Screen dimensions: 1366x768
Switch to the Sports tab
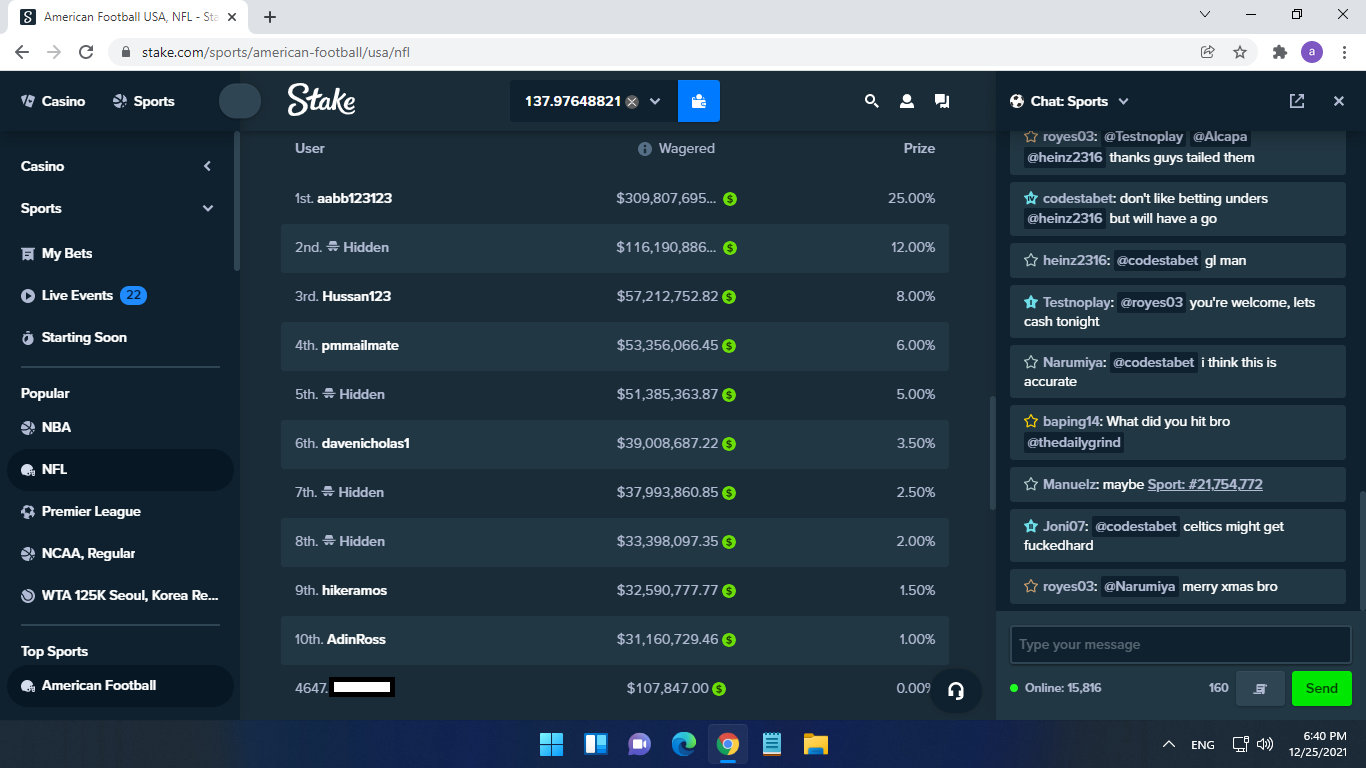point(144,101)
